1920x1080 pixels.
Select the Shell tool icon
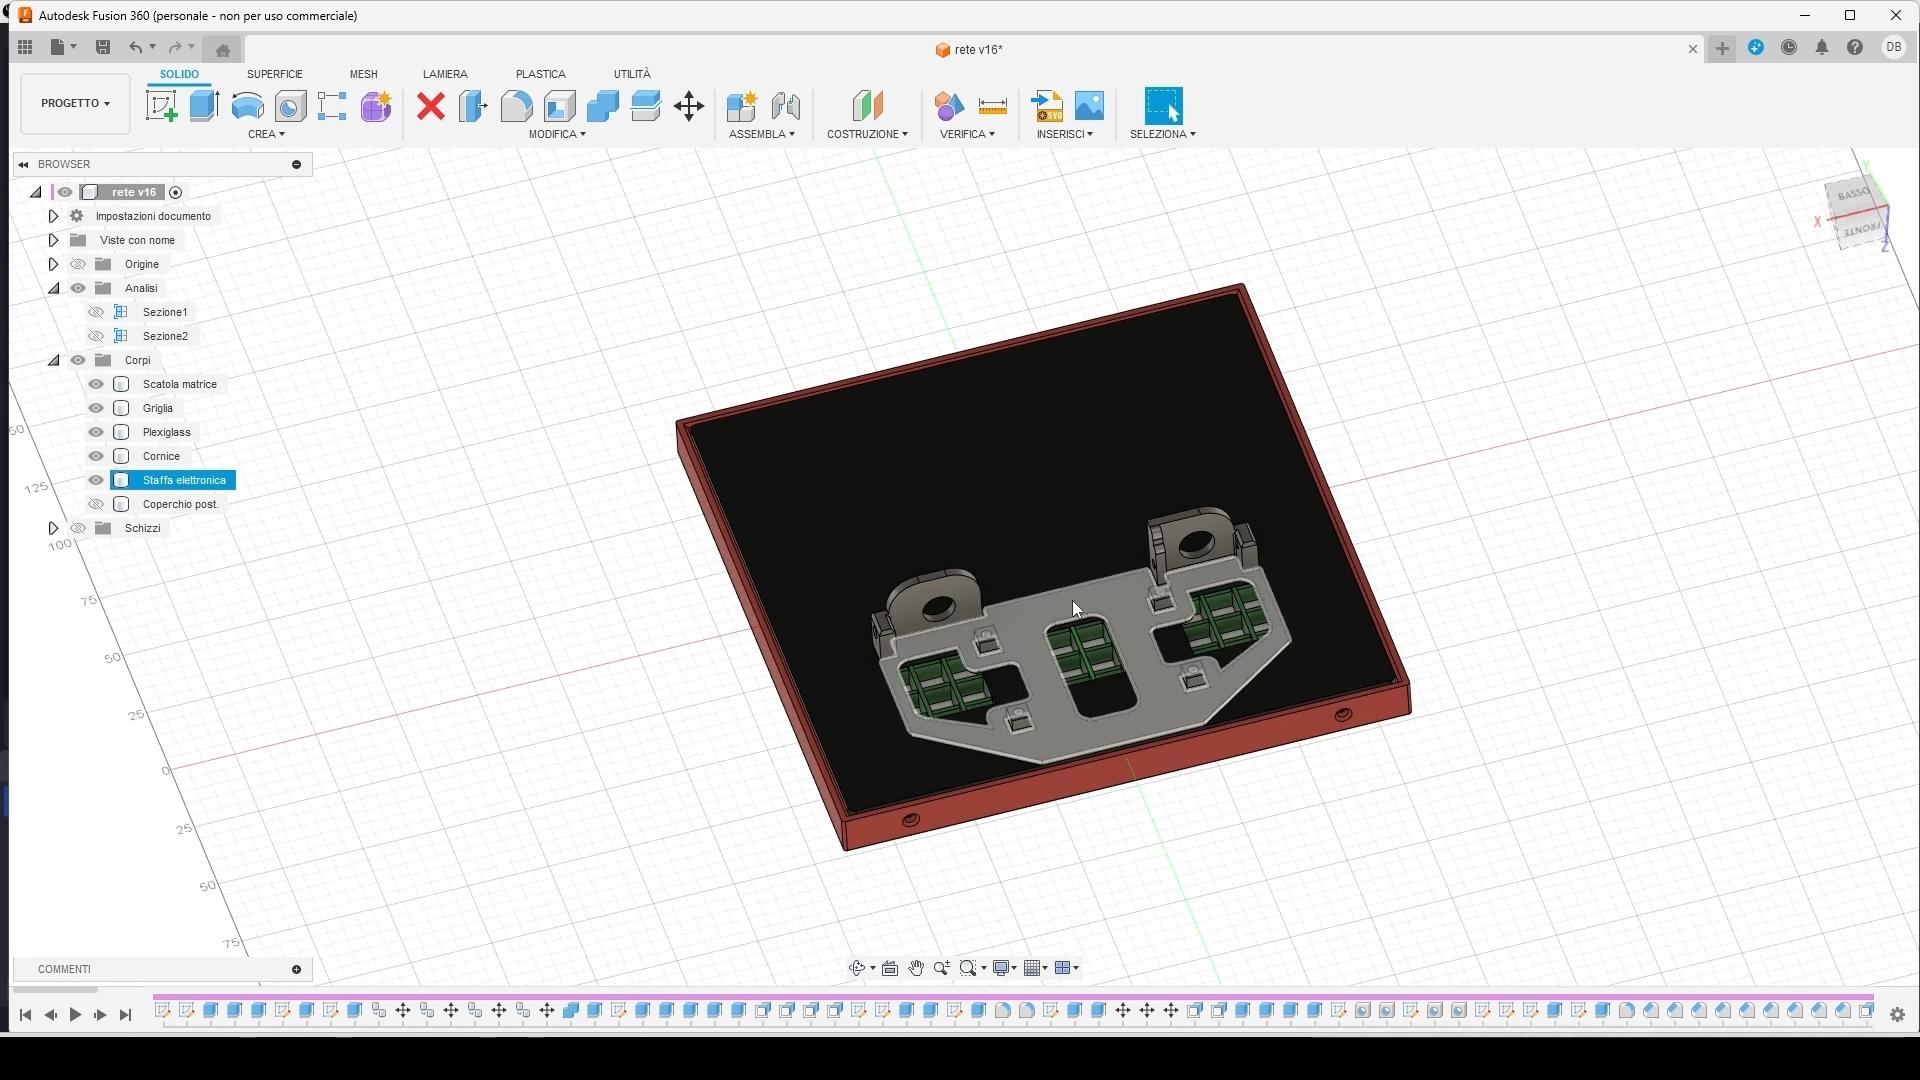pyautogui.click(x=560, y=106)
